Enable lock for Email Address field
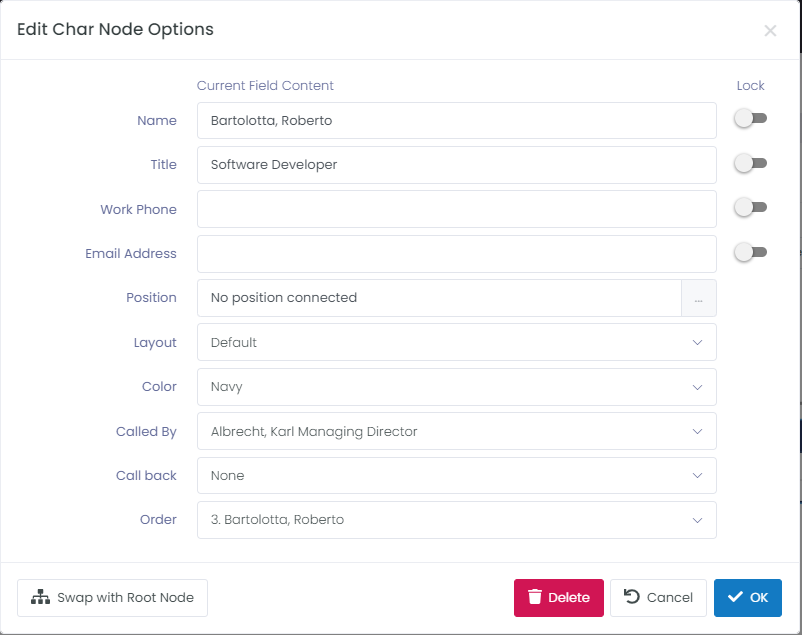Viewport: 802px width, 635px height. pos(750,252)
